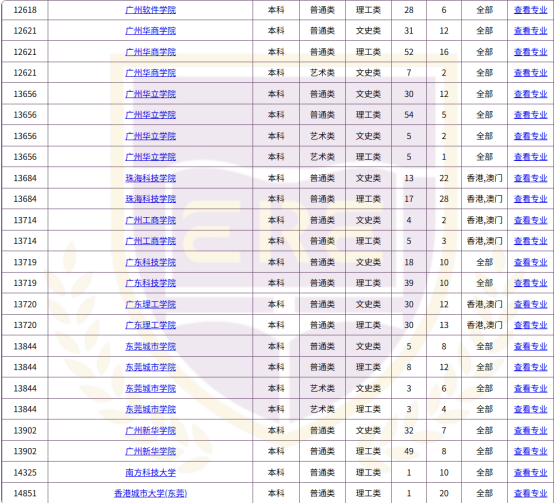Select 理工类 in the 南方科技大学 row

(368, 473)
